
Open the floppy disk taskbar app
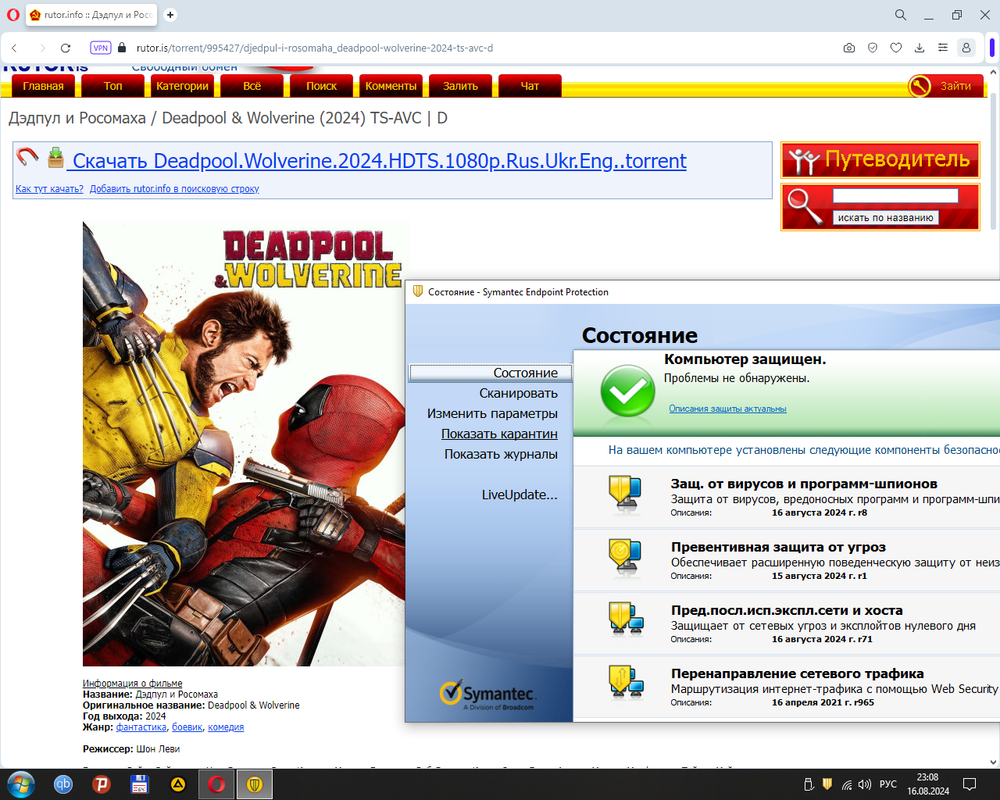[140, 784]
